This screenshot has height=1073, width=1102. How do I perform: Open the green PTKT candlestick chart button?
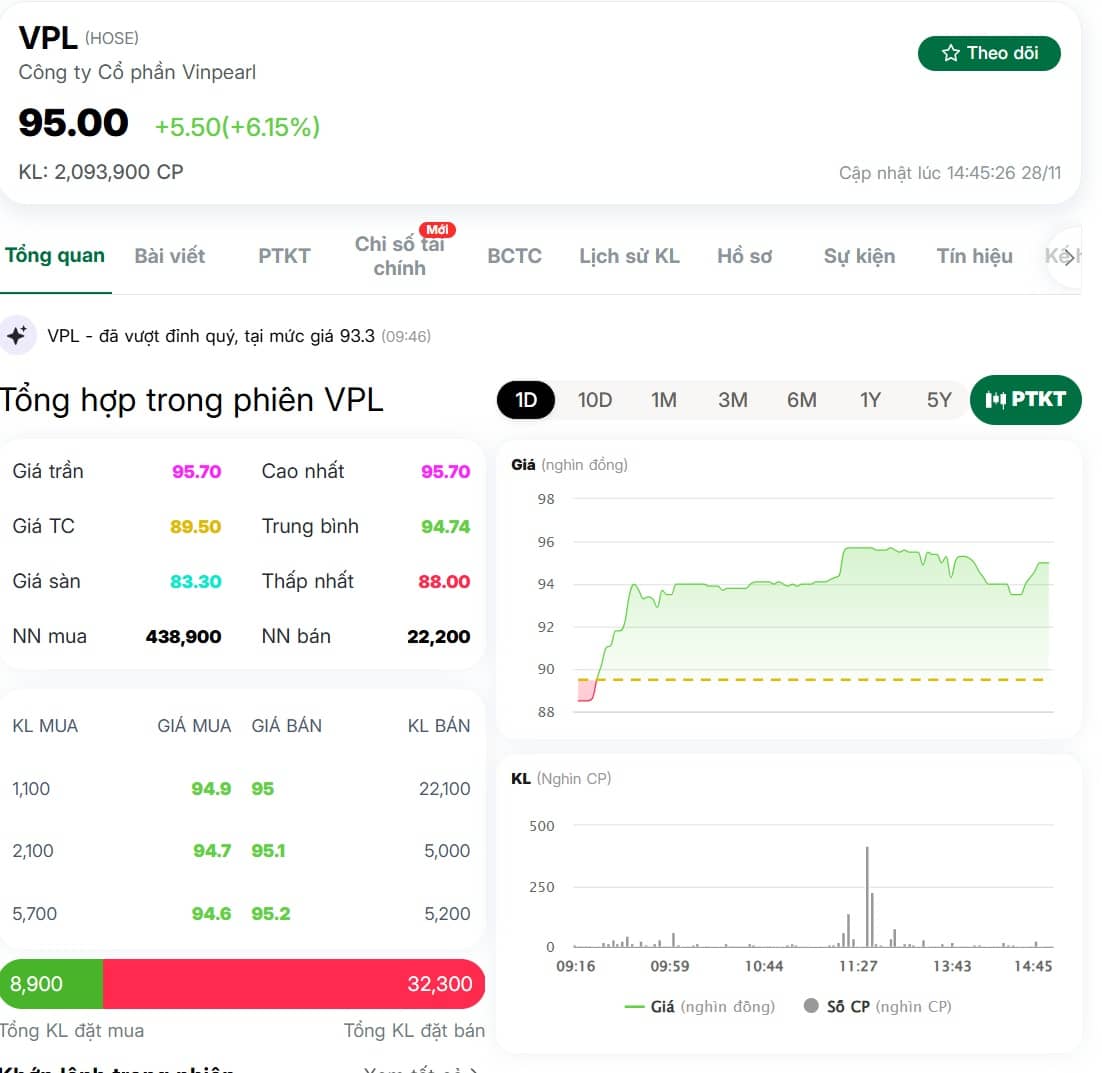click(x=1025, y=400)
